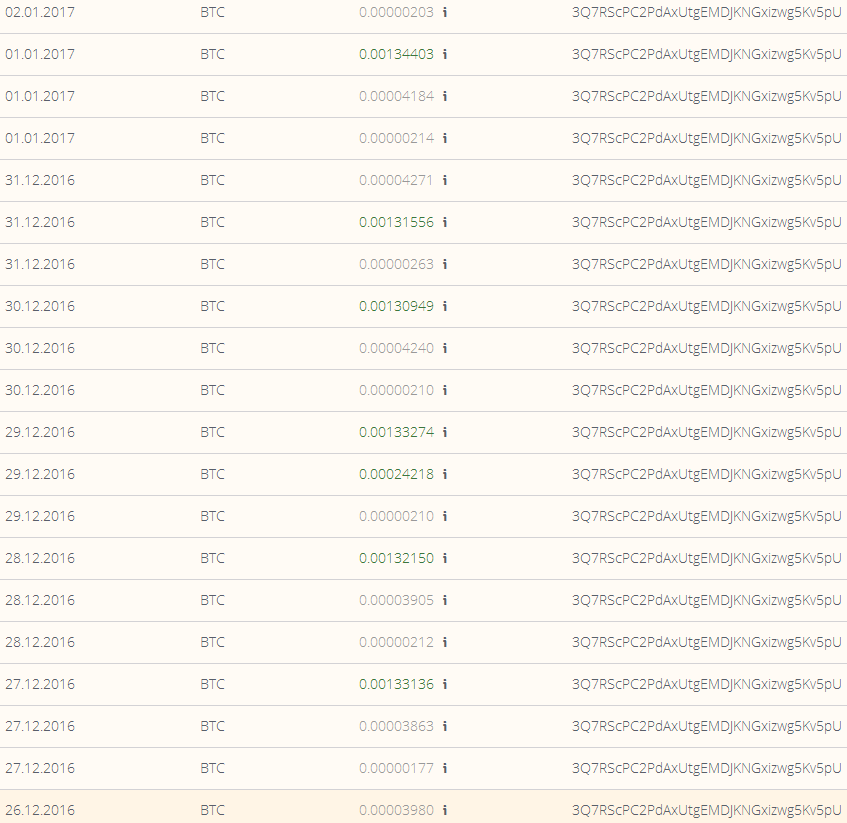Image resolution: width=847 pixels, height=823 pixels.
Task: Select the amount 0.00003905
Action: pyautogui.click(x=396, y=600)
